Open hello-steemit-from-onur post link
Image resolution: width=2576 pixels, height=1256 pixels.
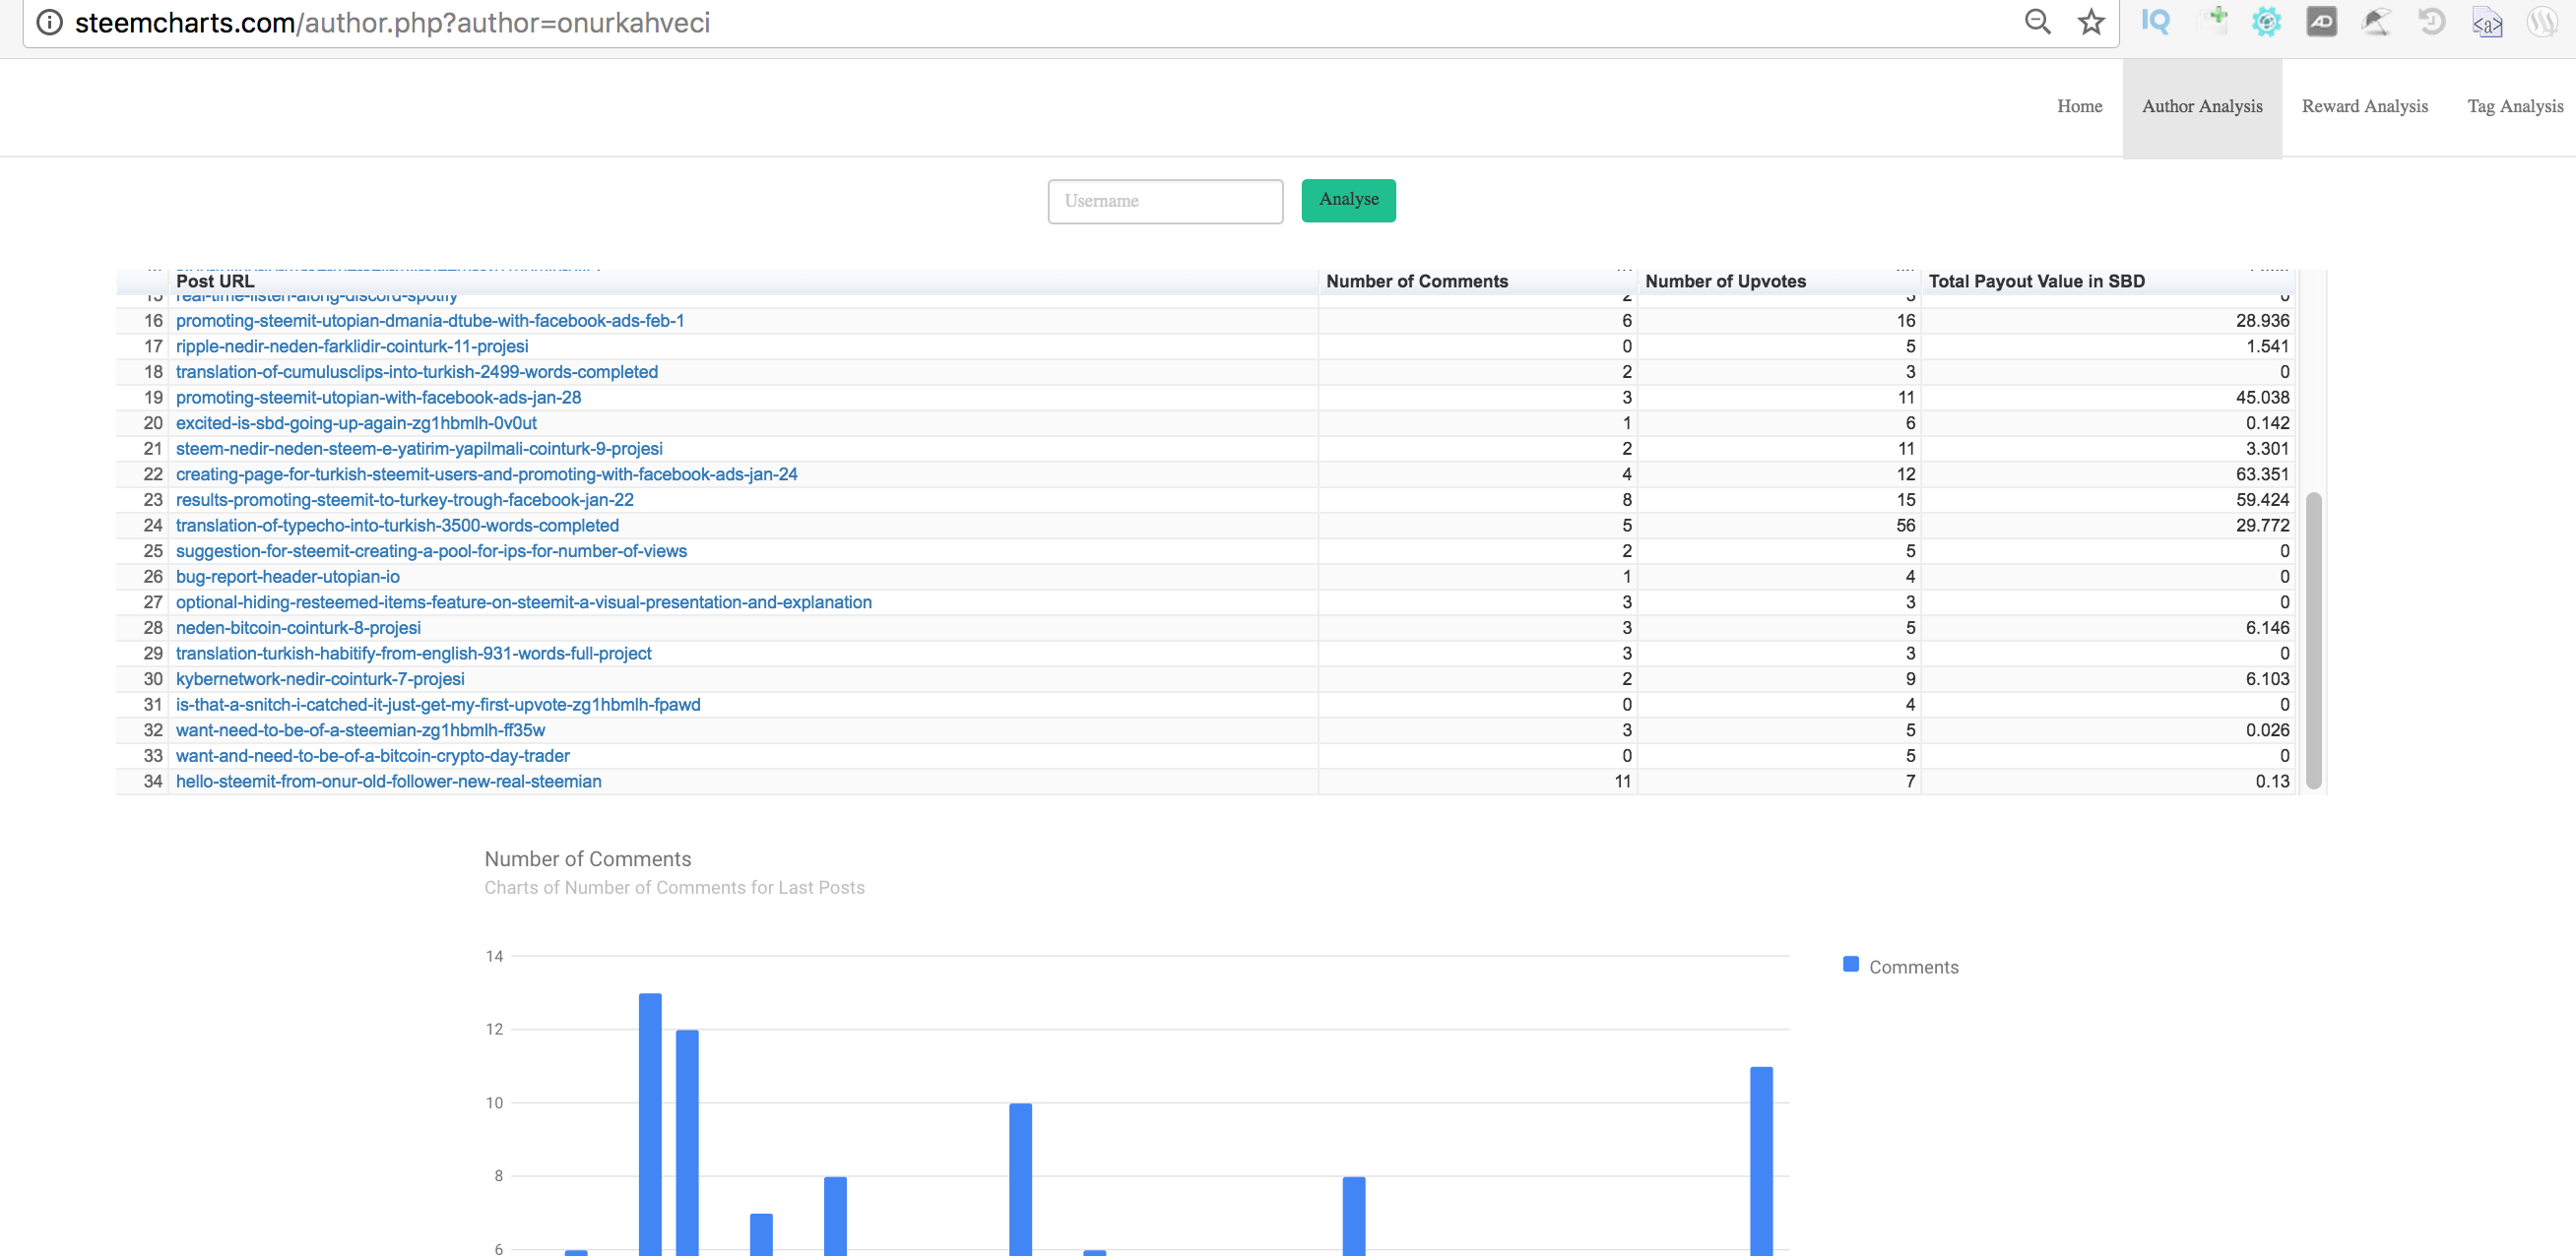tap(388, 782)
